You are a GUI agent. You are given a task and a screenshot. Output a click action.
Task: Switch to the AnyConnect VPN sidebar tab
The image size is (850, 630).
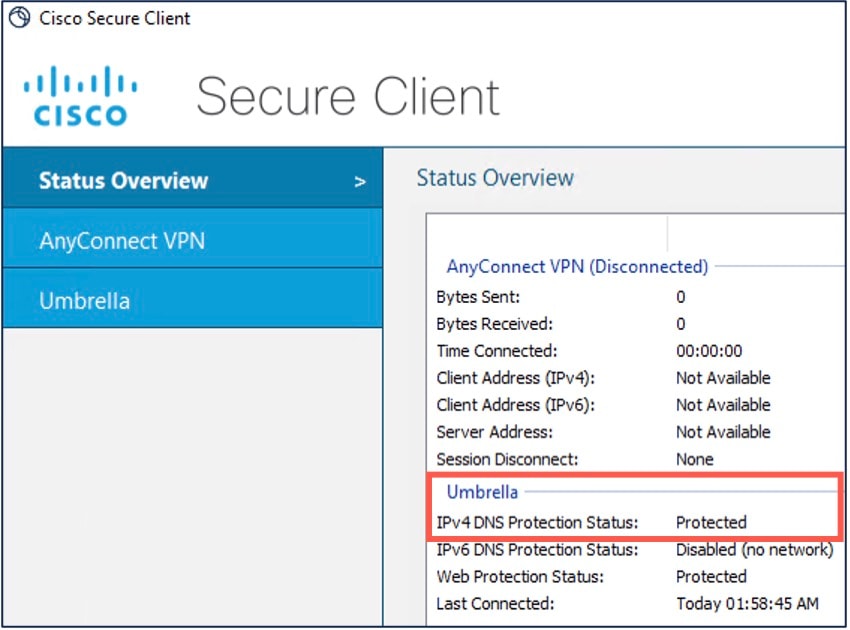point(122,240)
